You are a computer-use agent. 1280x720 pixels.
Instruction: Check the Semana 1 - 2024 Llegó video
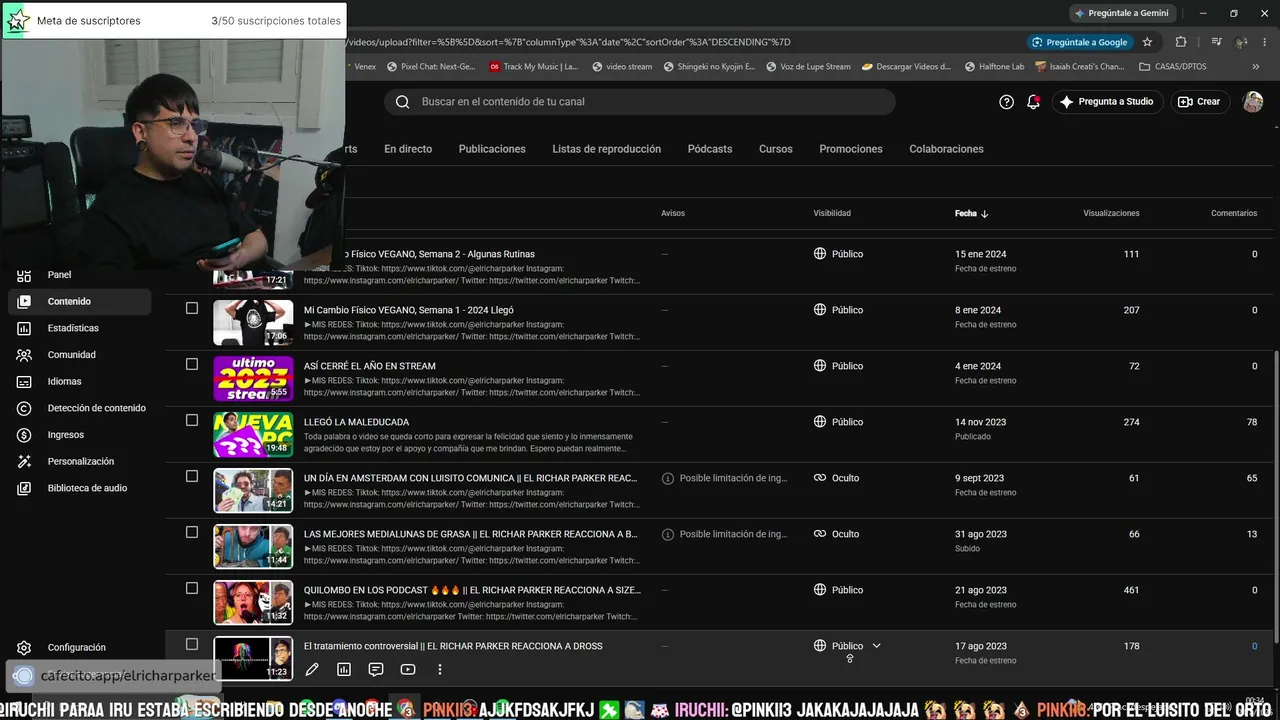192,308
